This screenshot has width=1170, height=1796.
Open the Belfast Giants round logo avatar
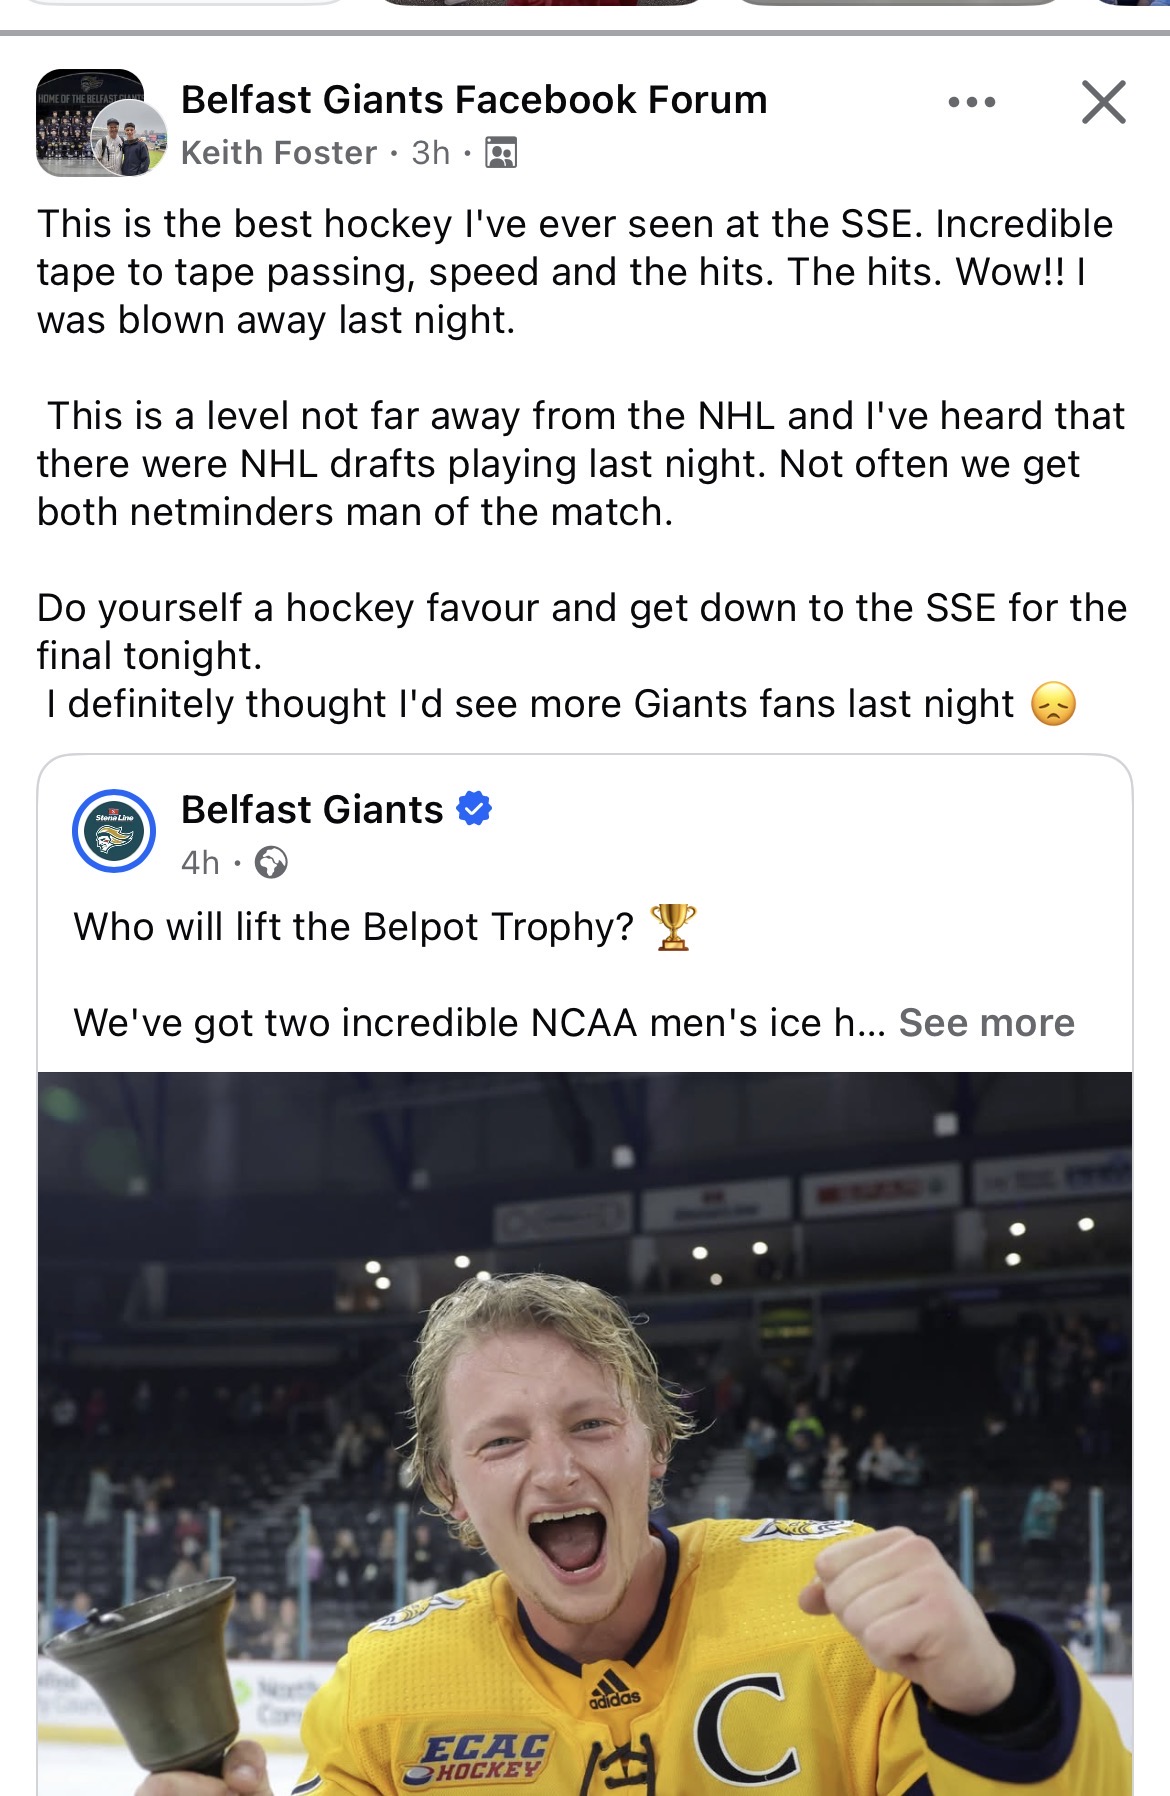click(x=114, y=831)
